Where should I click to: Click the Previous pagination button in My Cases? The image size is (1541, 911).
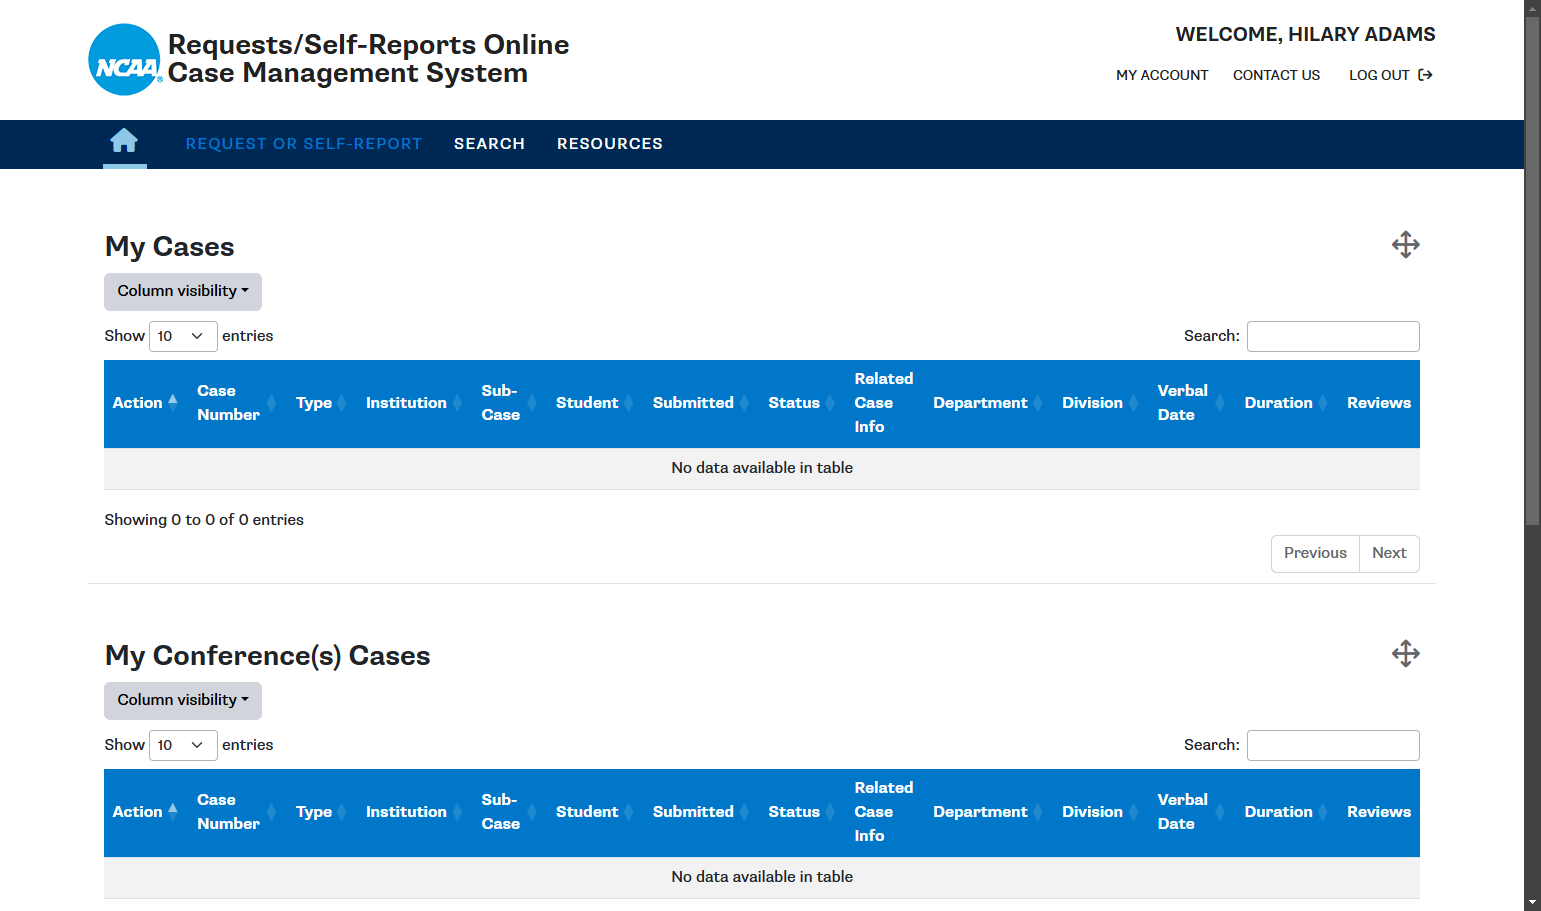pos(1315,554)
